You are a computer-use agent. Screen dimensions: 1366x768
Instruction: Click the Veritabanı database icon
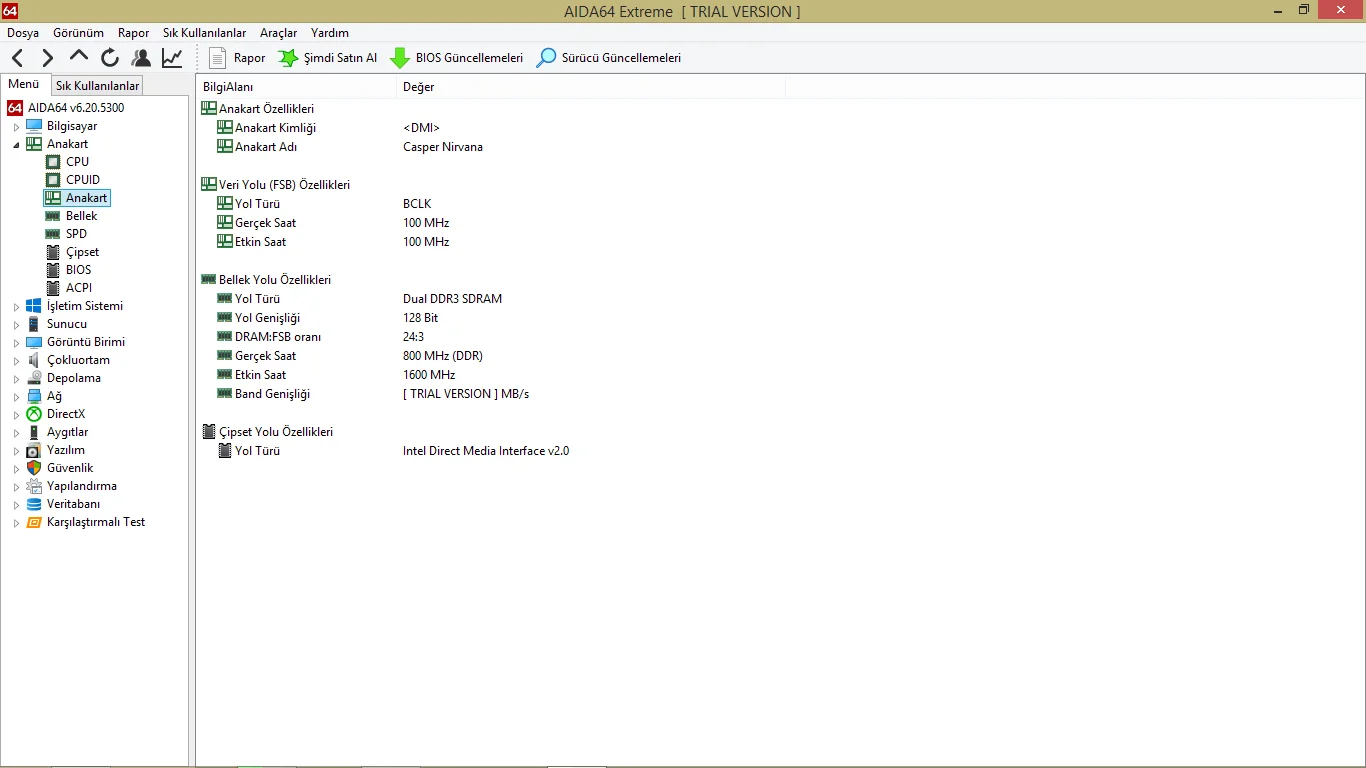click(34, 504)
